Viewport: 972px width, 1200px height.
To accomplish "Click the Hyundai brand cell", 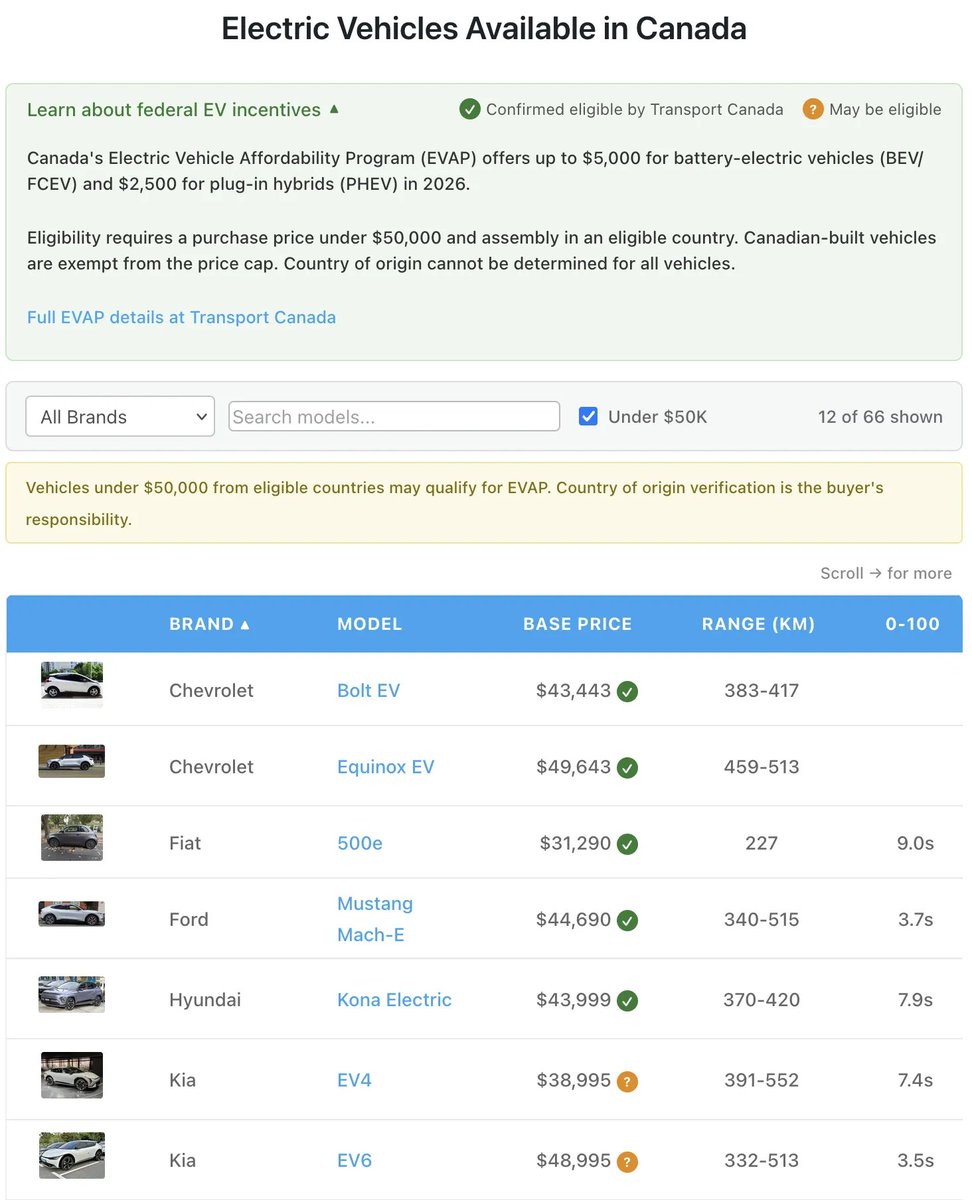I will (205, 1000).
